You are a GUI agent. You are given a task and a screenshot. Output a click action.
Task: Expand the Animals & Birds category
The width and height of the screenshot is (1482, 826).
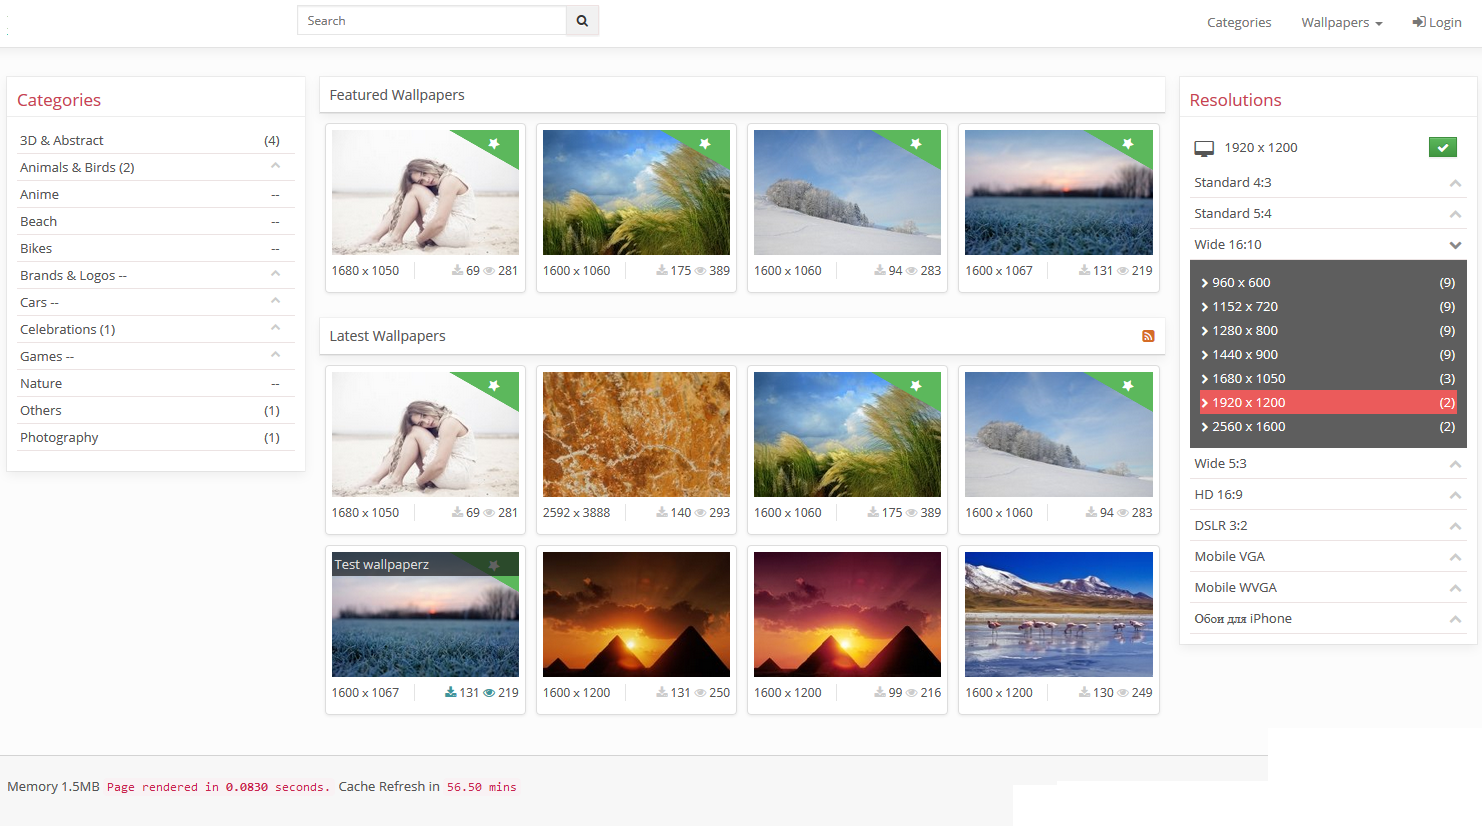click(x=275, y=167)
